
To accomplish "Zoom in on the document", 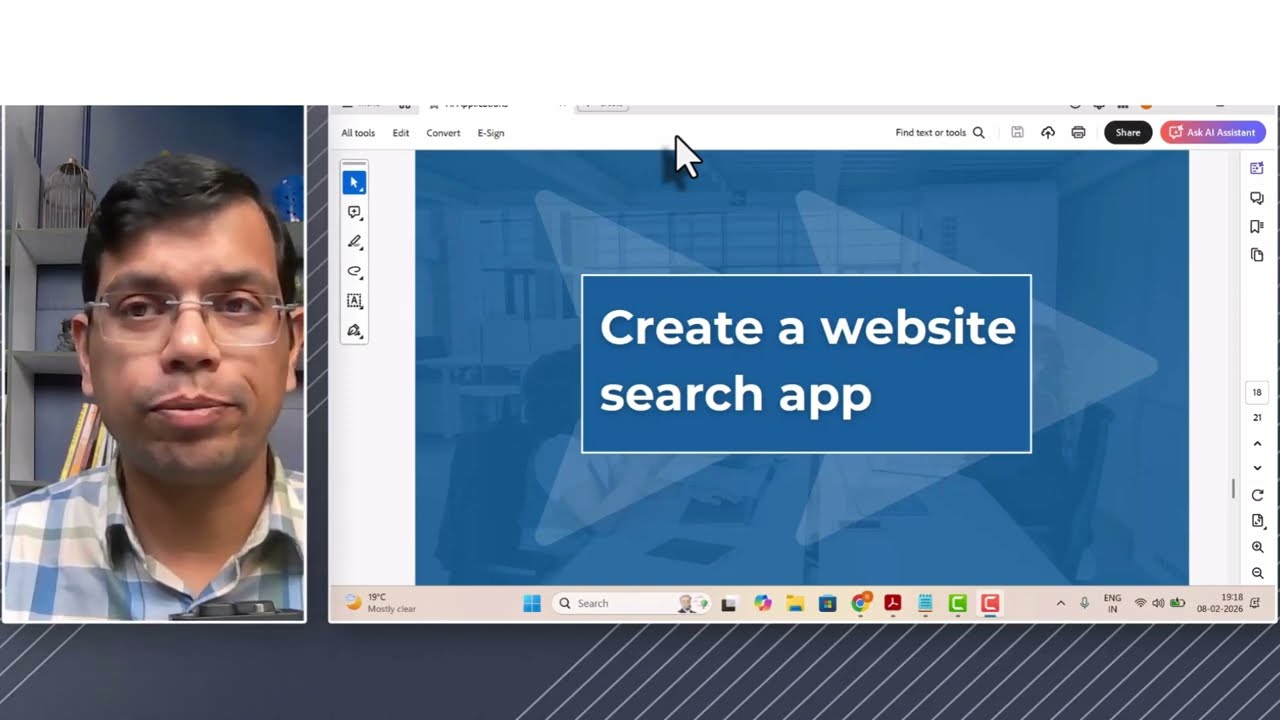I will click(1257, 547).
